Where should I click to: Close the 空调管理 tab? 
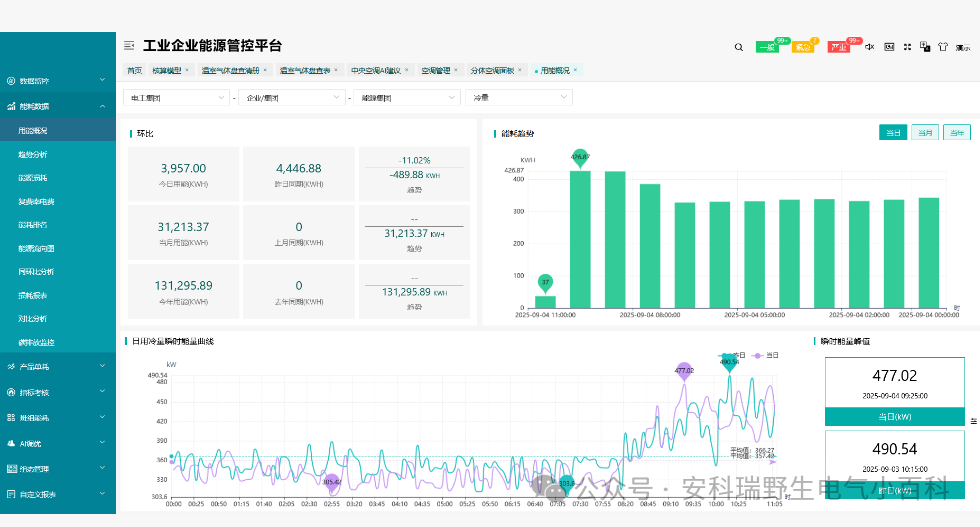click(x=456, y=70)
